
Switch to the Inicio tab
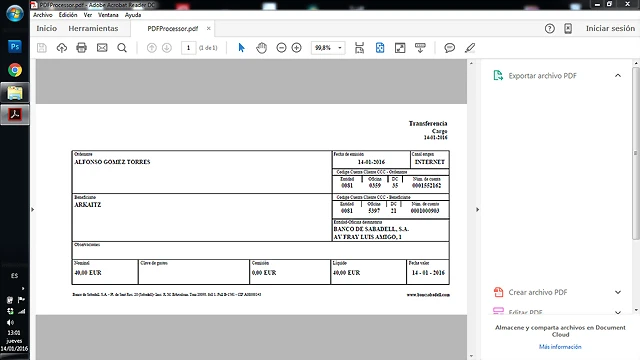[x=47, y=29]
